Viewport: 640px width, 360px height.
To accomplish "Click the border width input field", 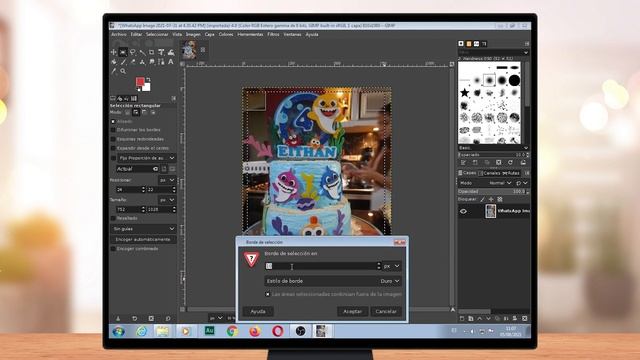I will pyautogui.click(x=320, y=266).
